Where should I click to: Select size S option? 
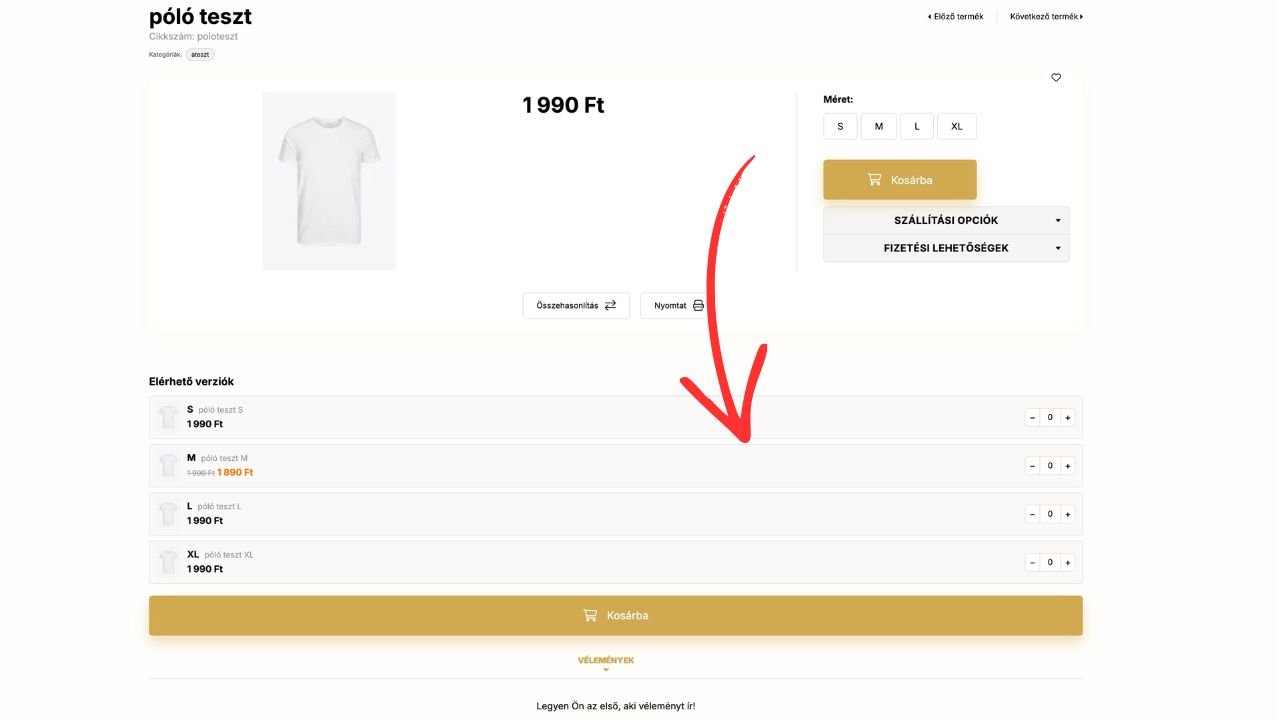pos(840,126)
